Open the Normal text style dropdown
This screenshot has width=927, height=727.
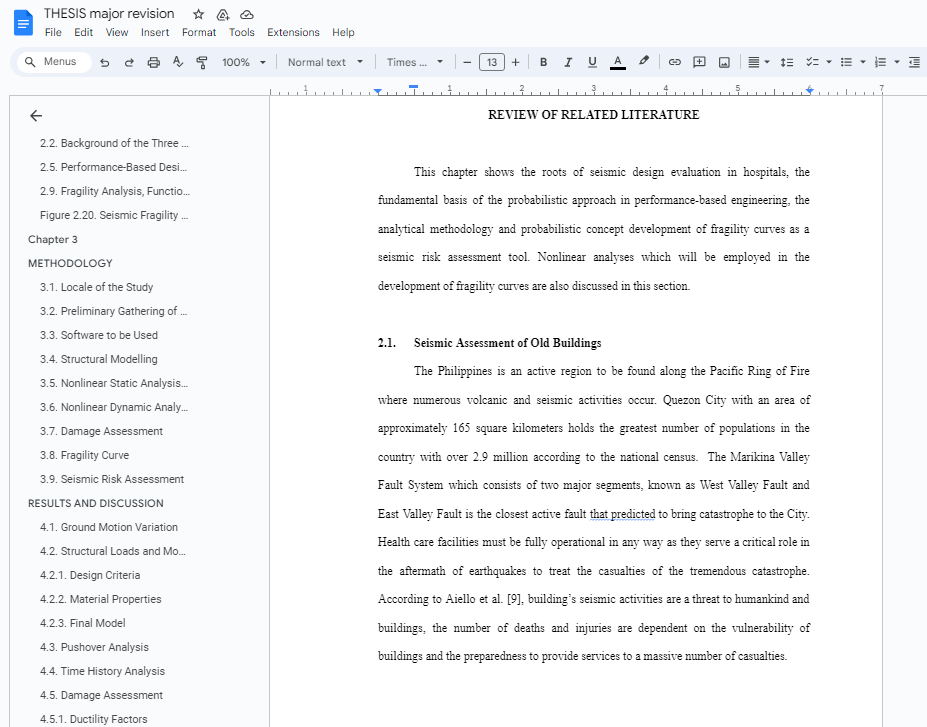[x=325, y=62]
